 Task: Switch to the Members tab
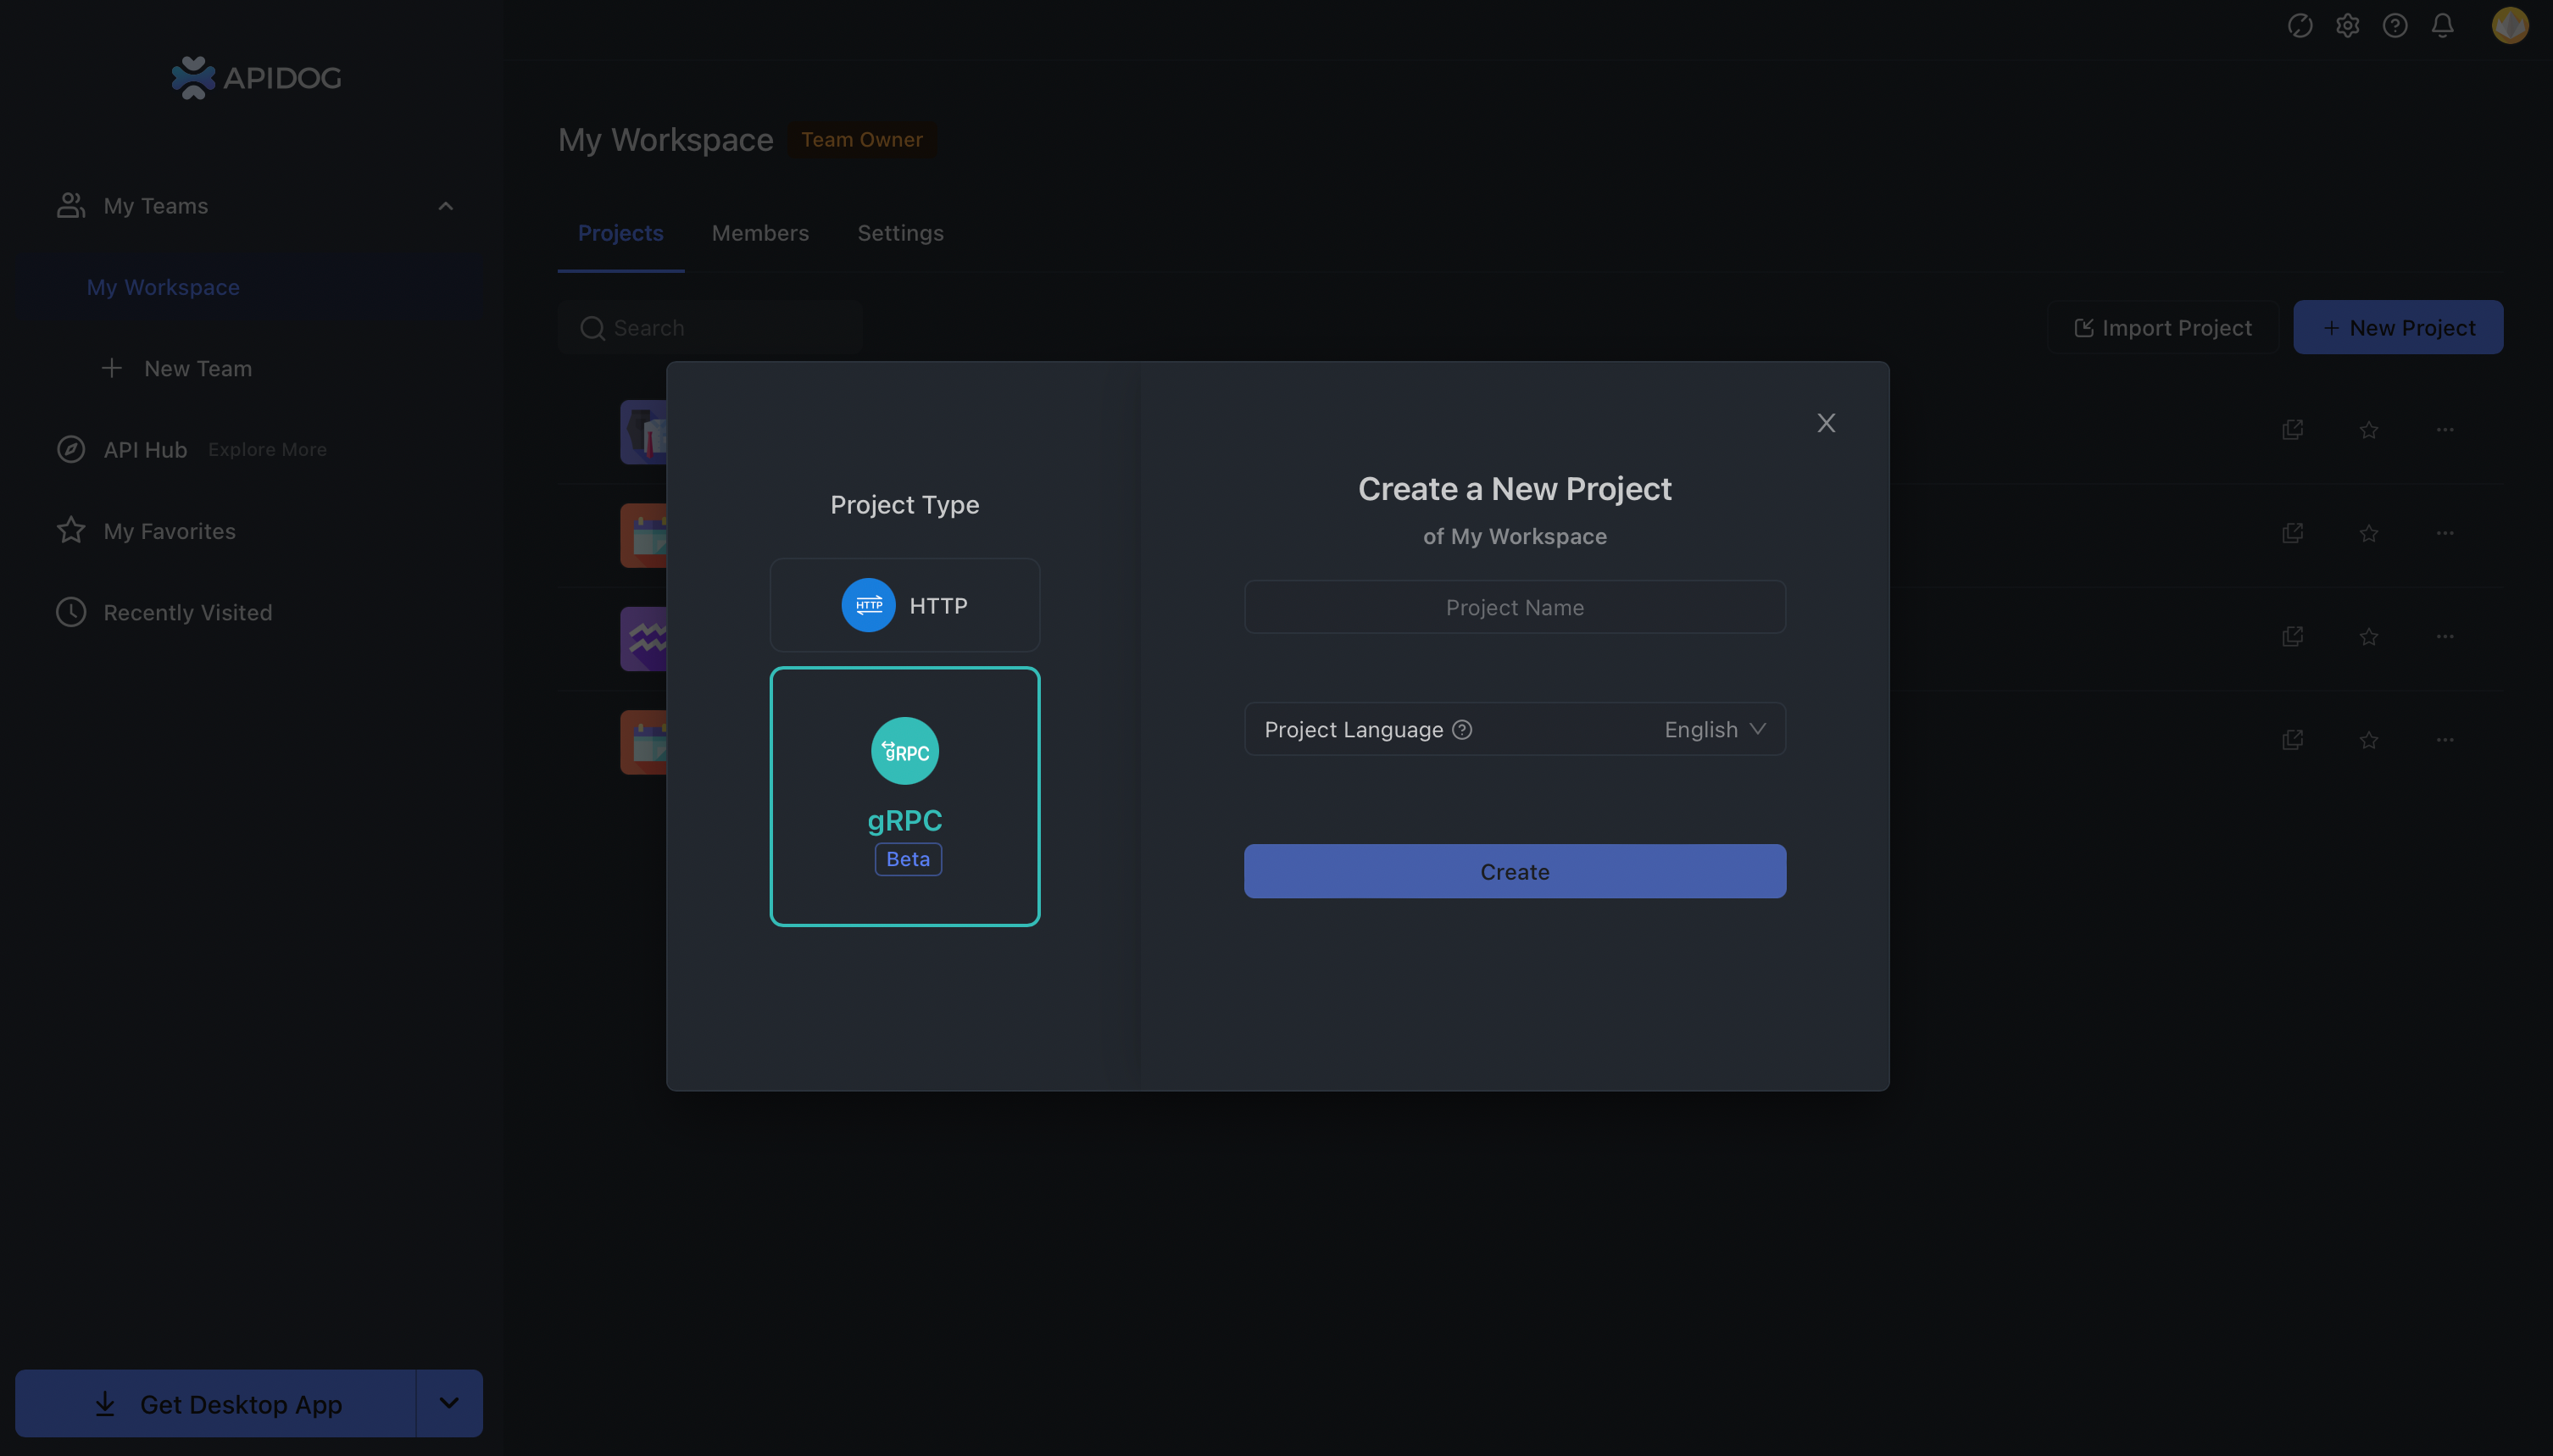760,233
